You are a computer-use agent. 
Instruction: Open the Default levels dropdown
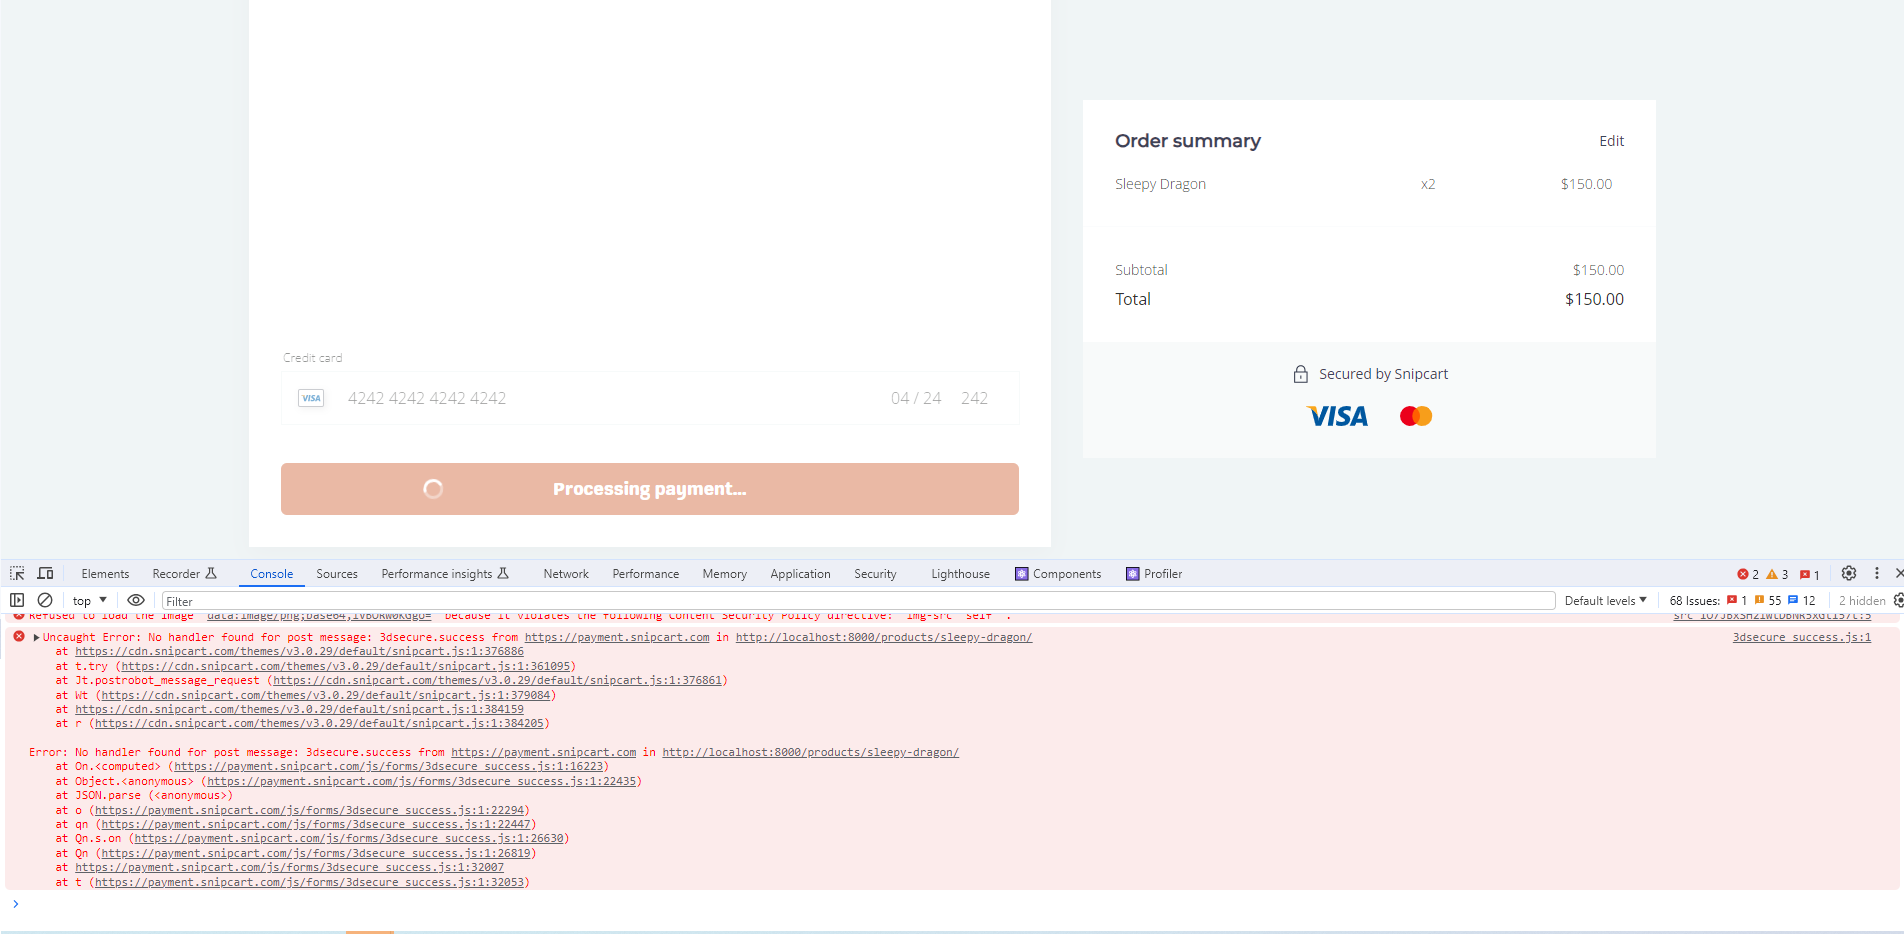tap(1606, 601)
